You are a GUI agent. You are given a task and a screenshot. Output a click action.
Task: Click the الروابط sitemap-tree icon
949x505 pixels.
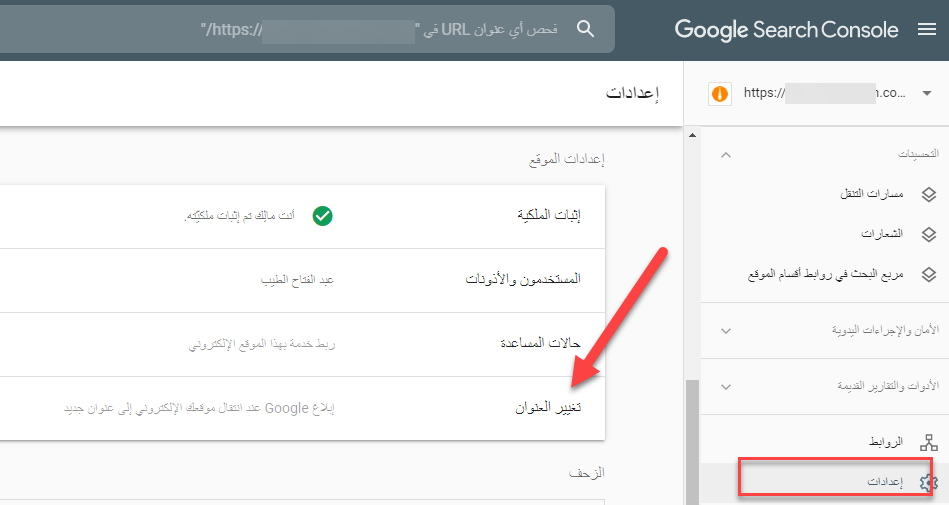click(928, 443)
